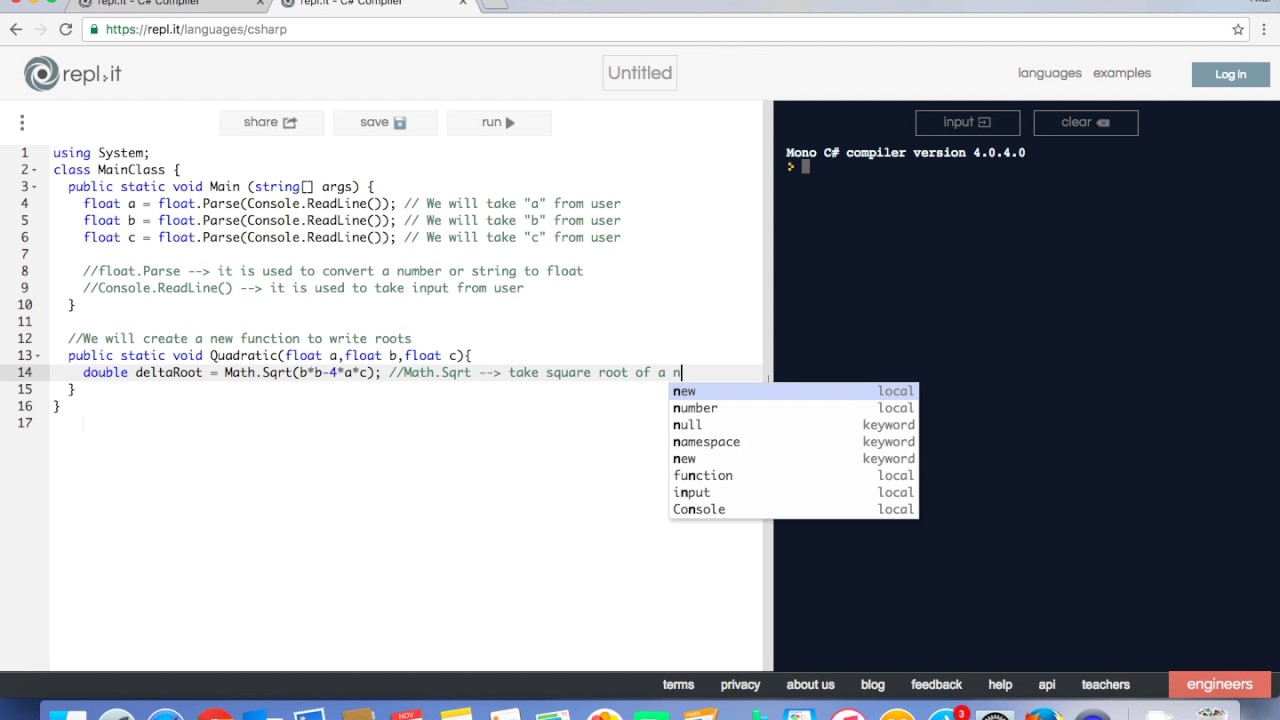Click the Quadratic function comment on line 12
1280x720 pixels.
click(x=239, y=339)
